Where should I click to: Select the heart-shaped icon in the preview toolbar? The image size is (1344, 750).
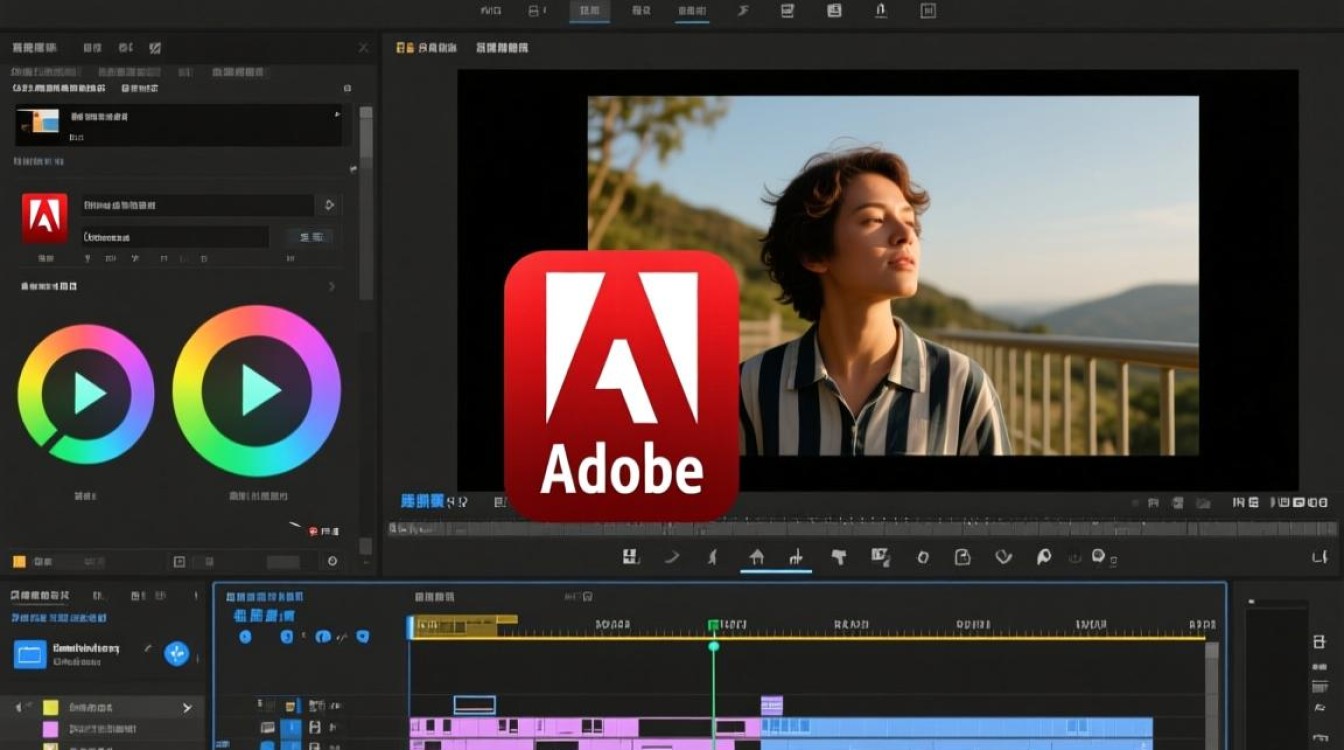coord(1002,557)
